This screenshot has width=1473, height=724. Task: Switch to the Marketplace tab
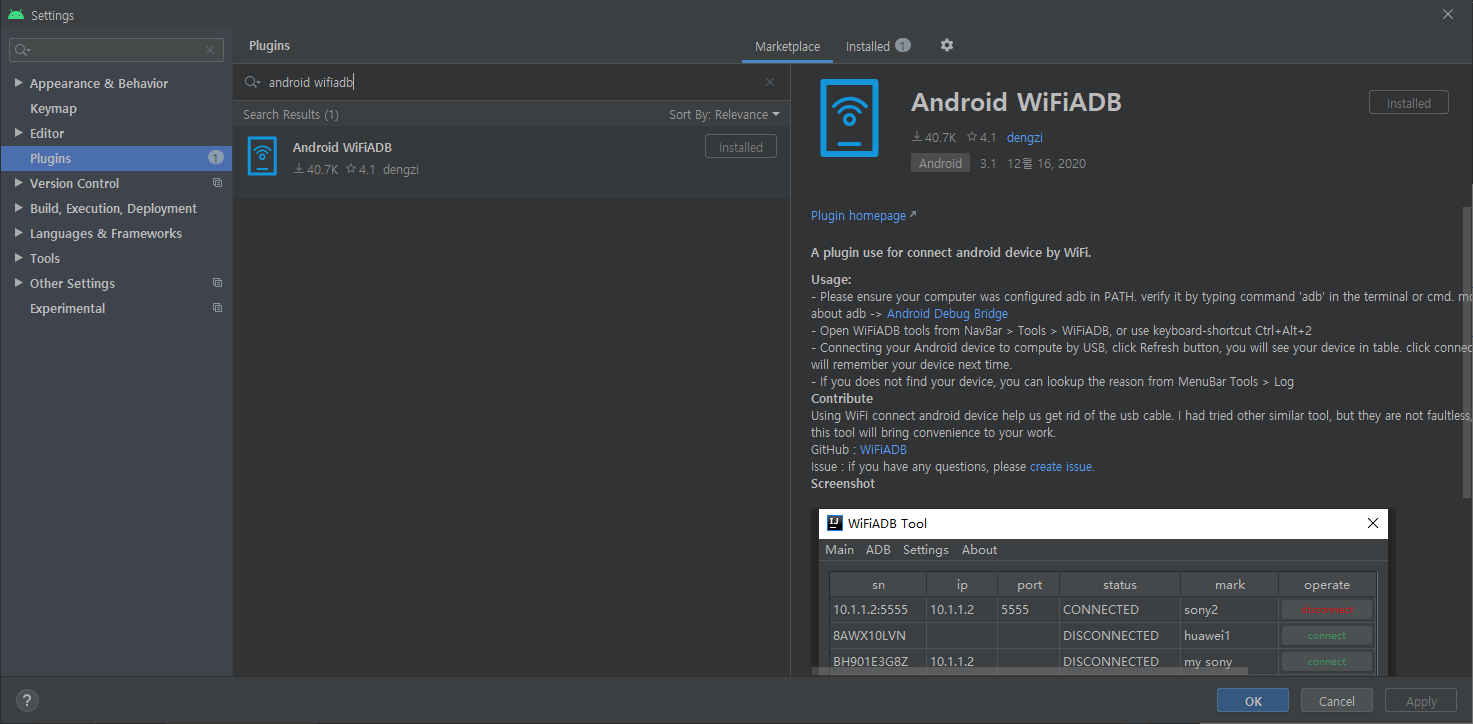[x=787, y=46]
